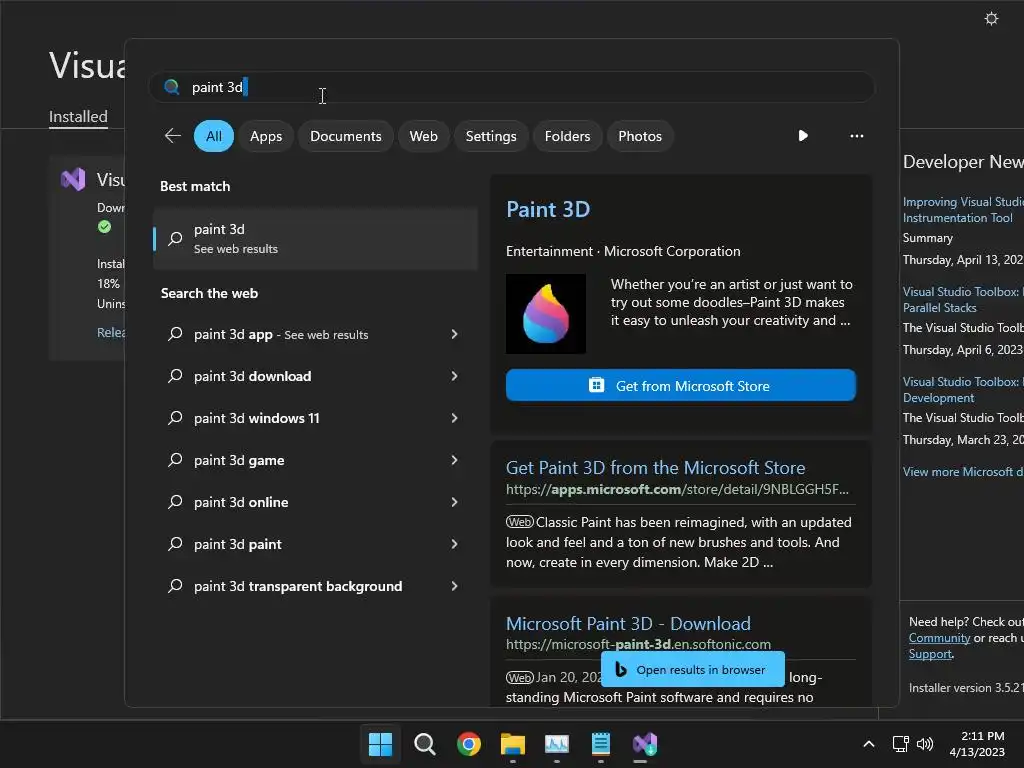Launch Google Chrome from taskbar
This screenshot has width=1024, height=768.
469,744
